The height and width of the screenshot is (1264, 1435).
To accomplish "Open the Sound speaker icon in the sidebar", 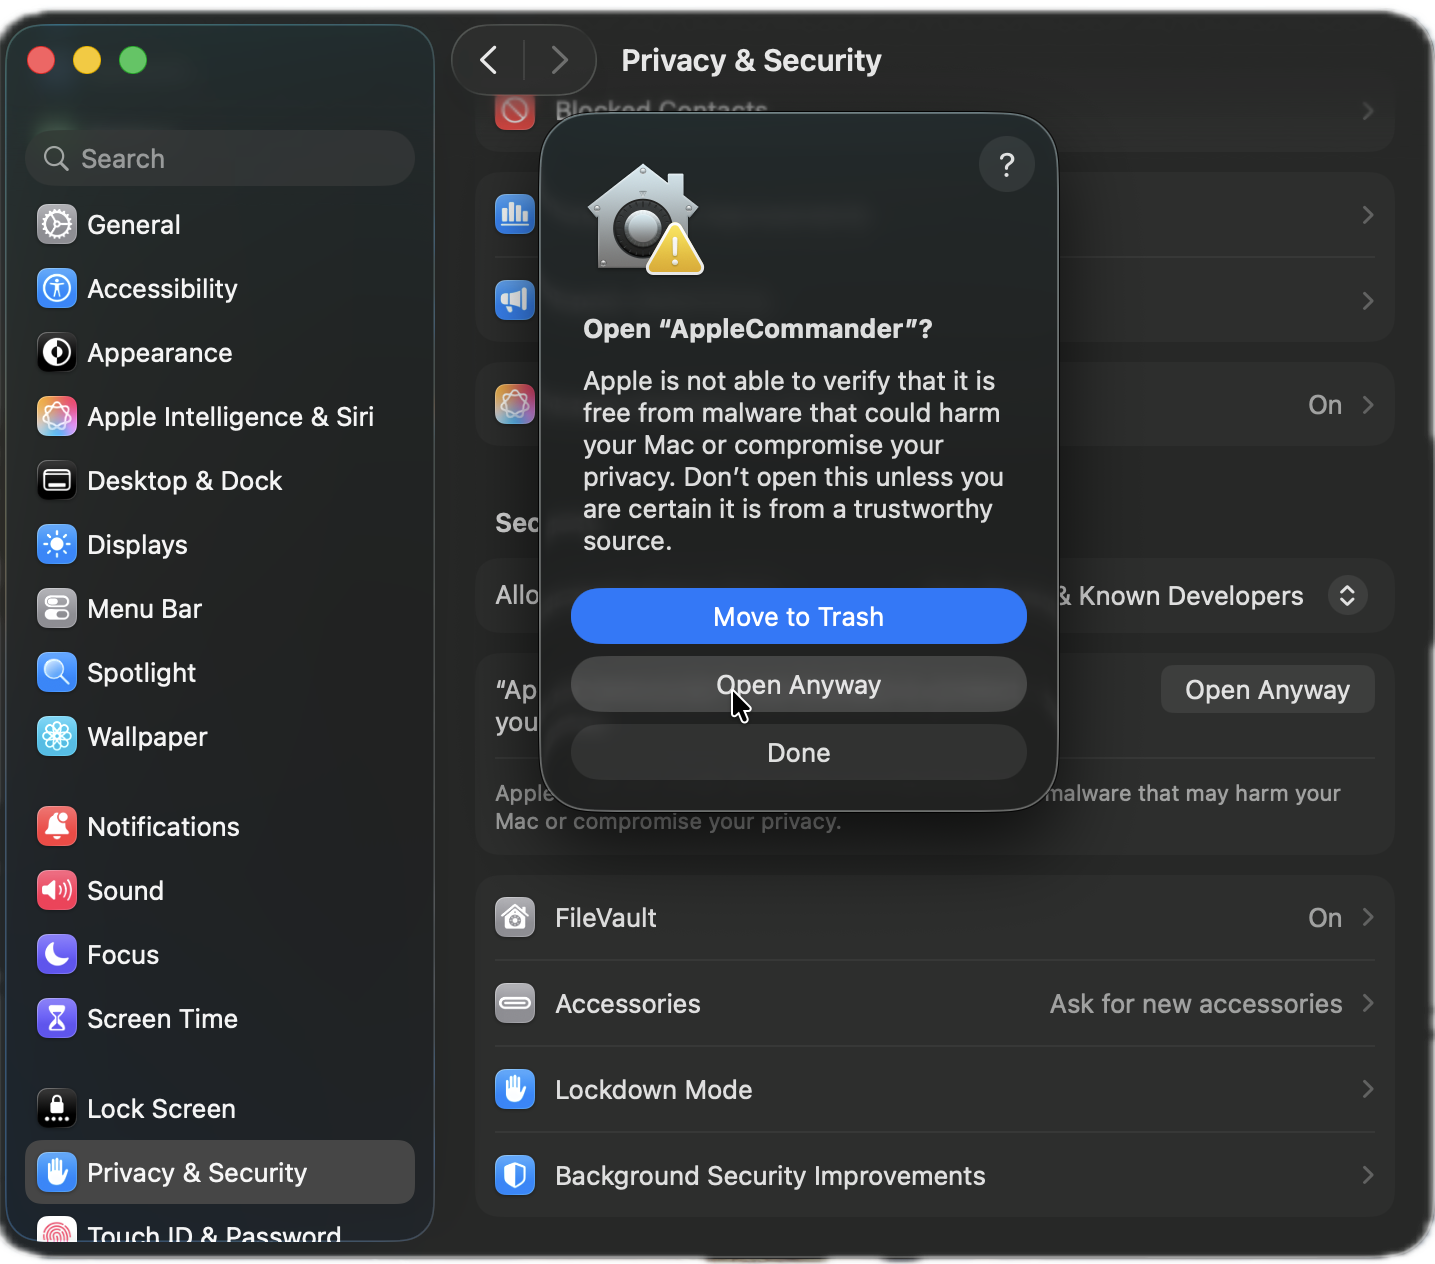I will [57, 890].
